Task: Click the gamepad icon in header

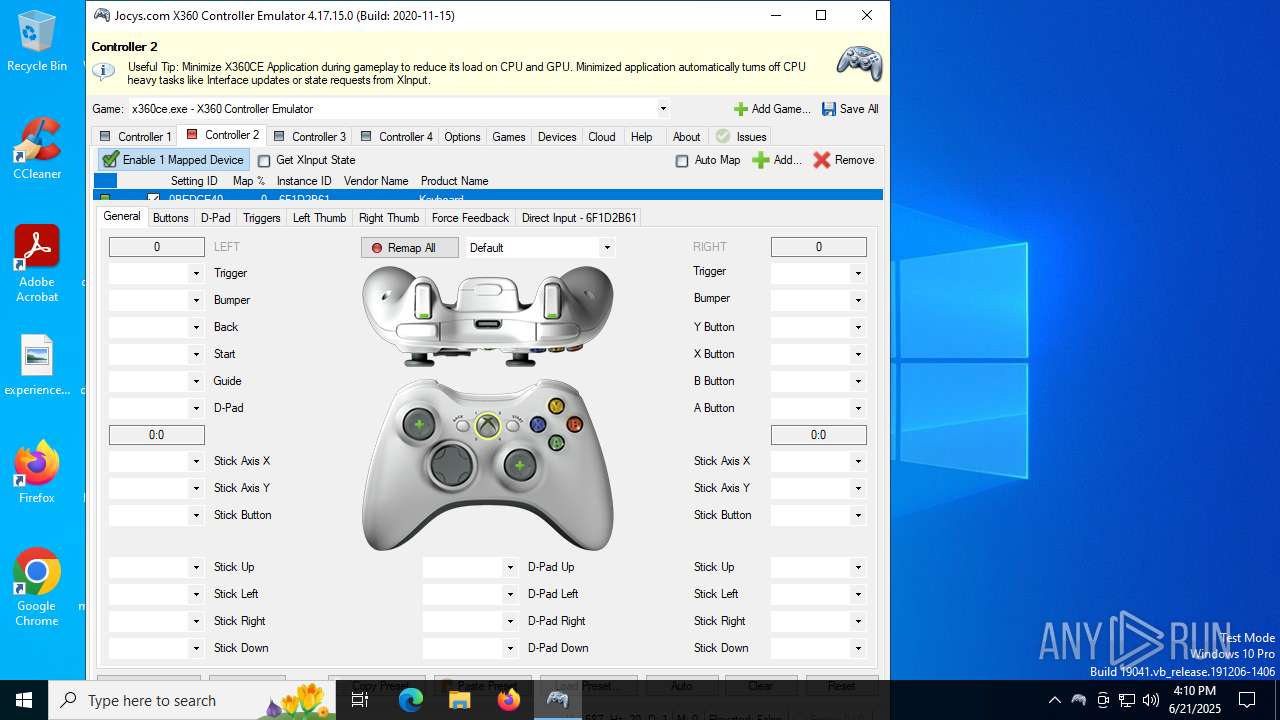Action: click(859, 63)
